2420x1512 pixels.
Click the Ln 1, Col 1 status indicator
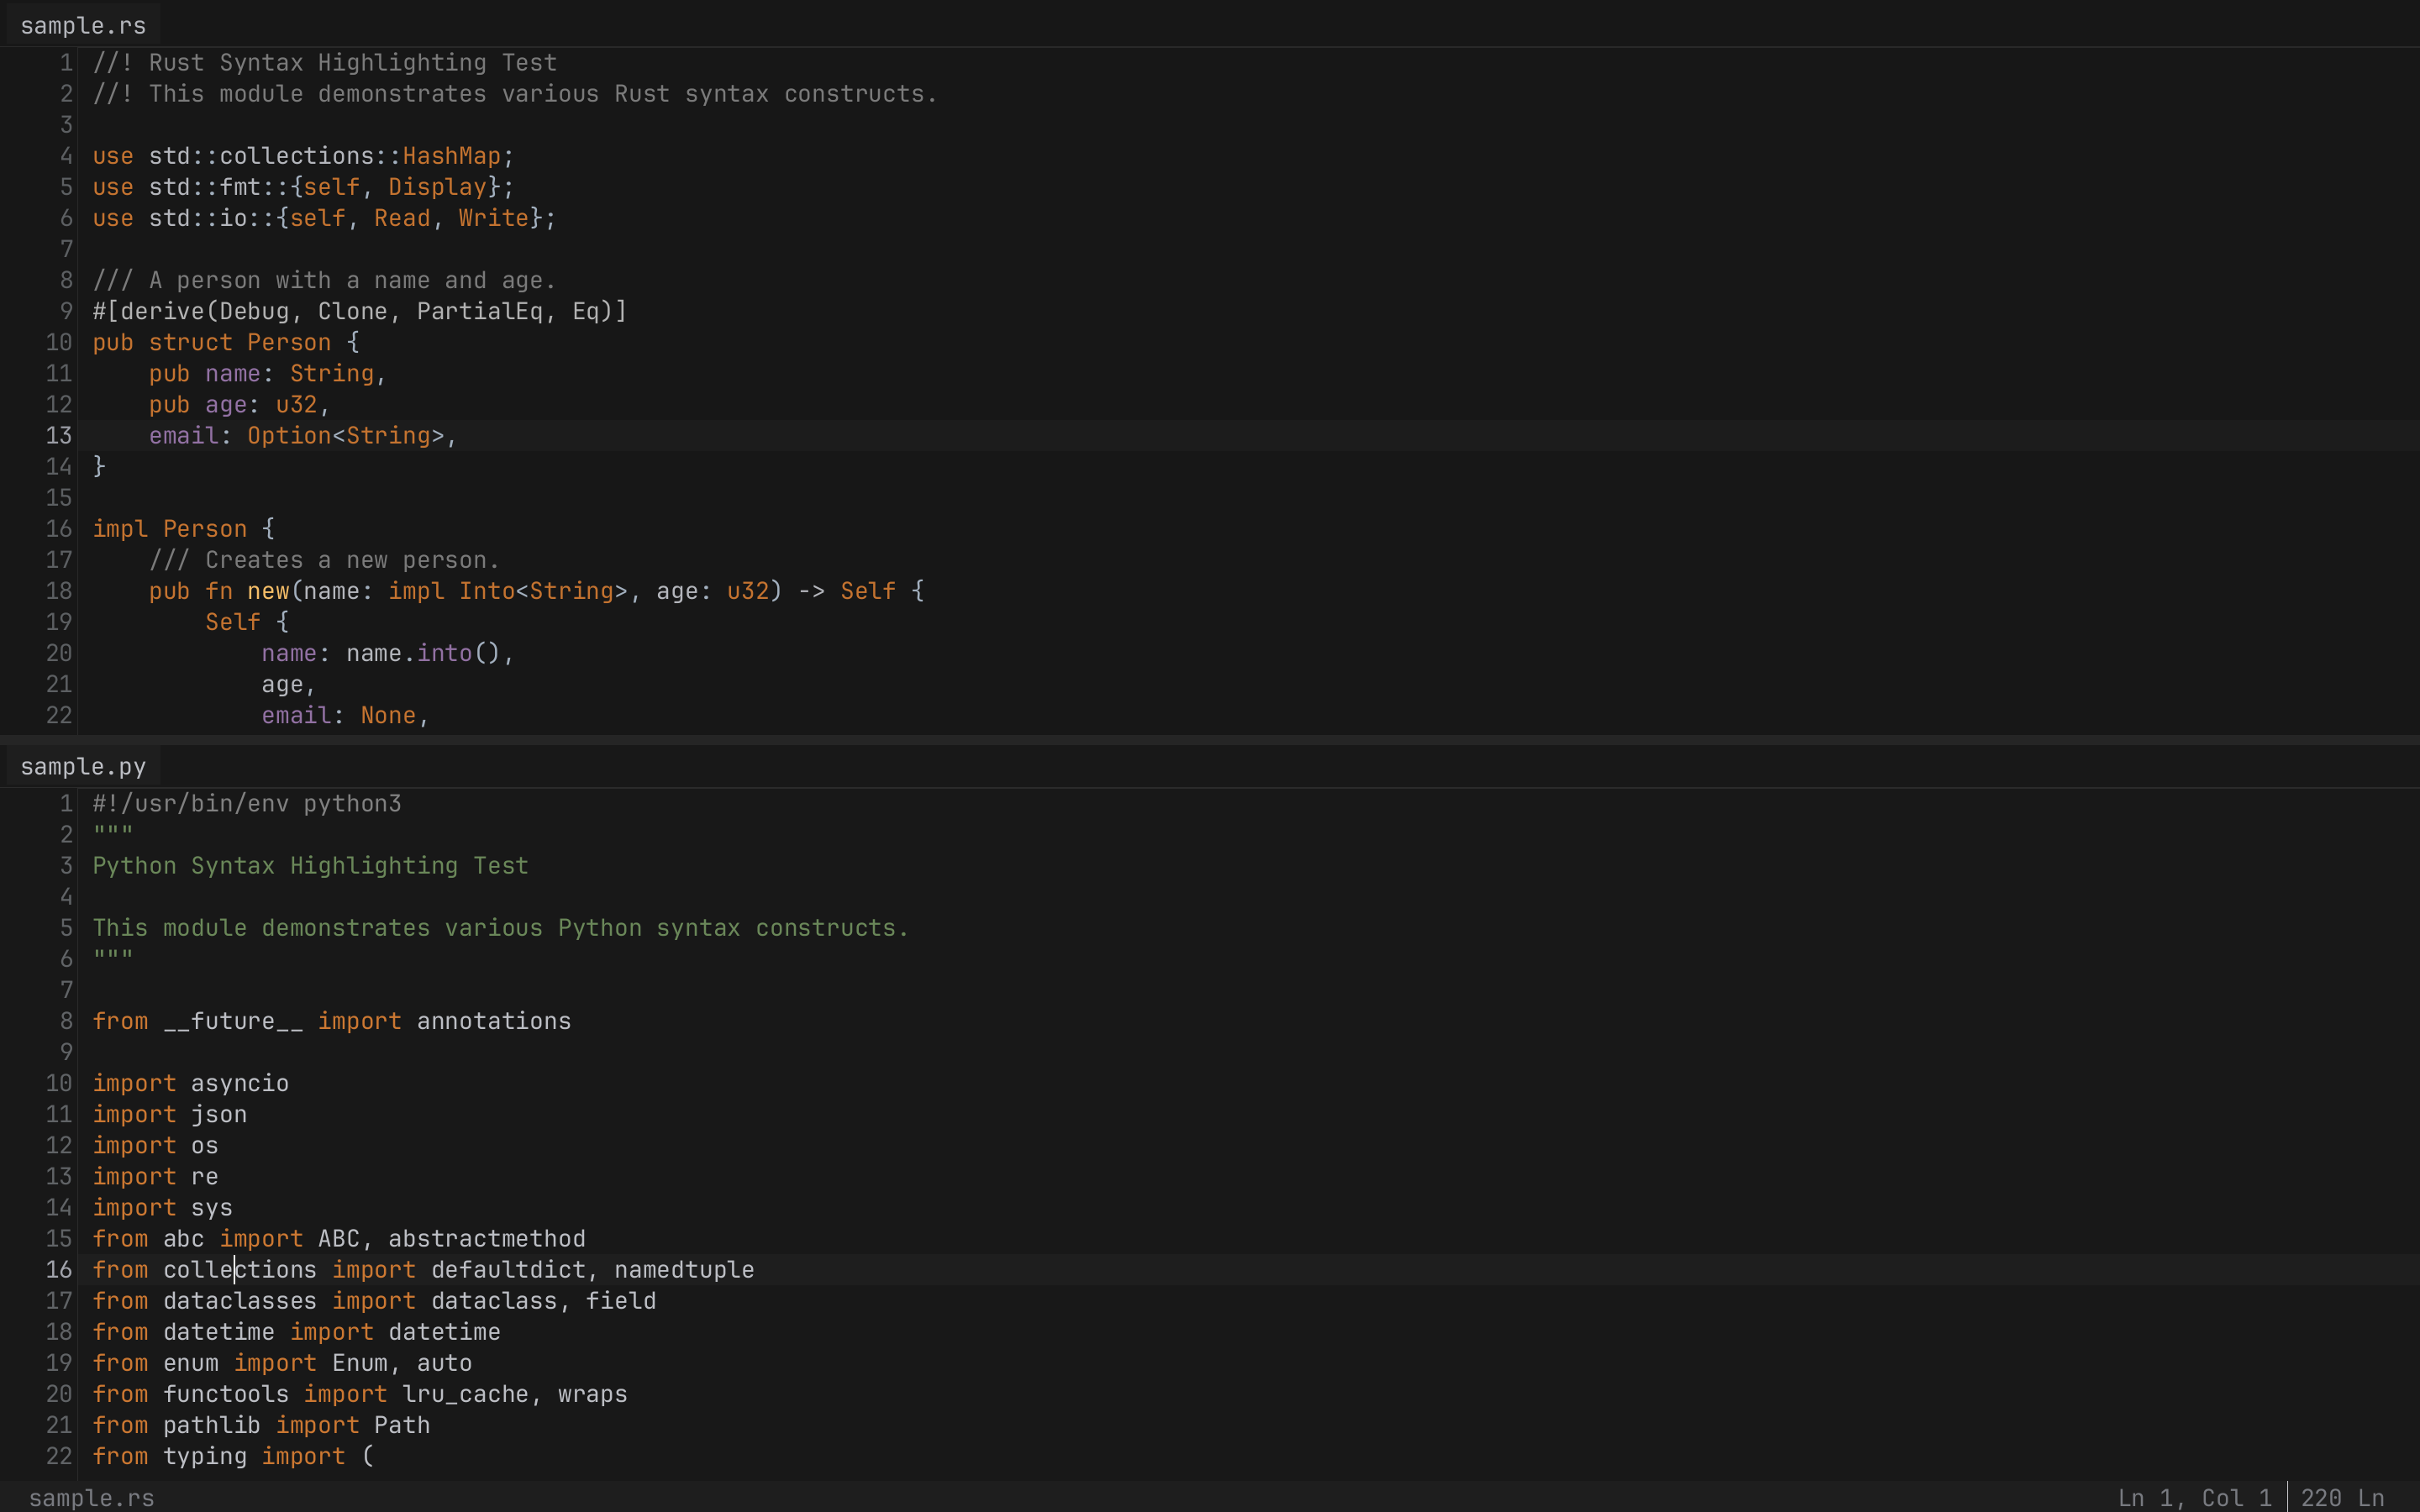[2196, 1497]
